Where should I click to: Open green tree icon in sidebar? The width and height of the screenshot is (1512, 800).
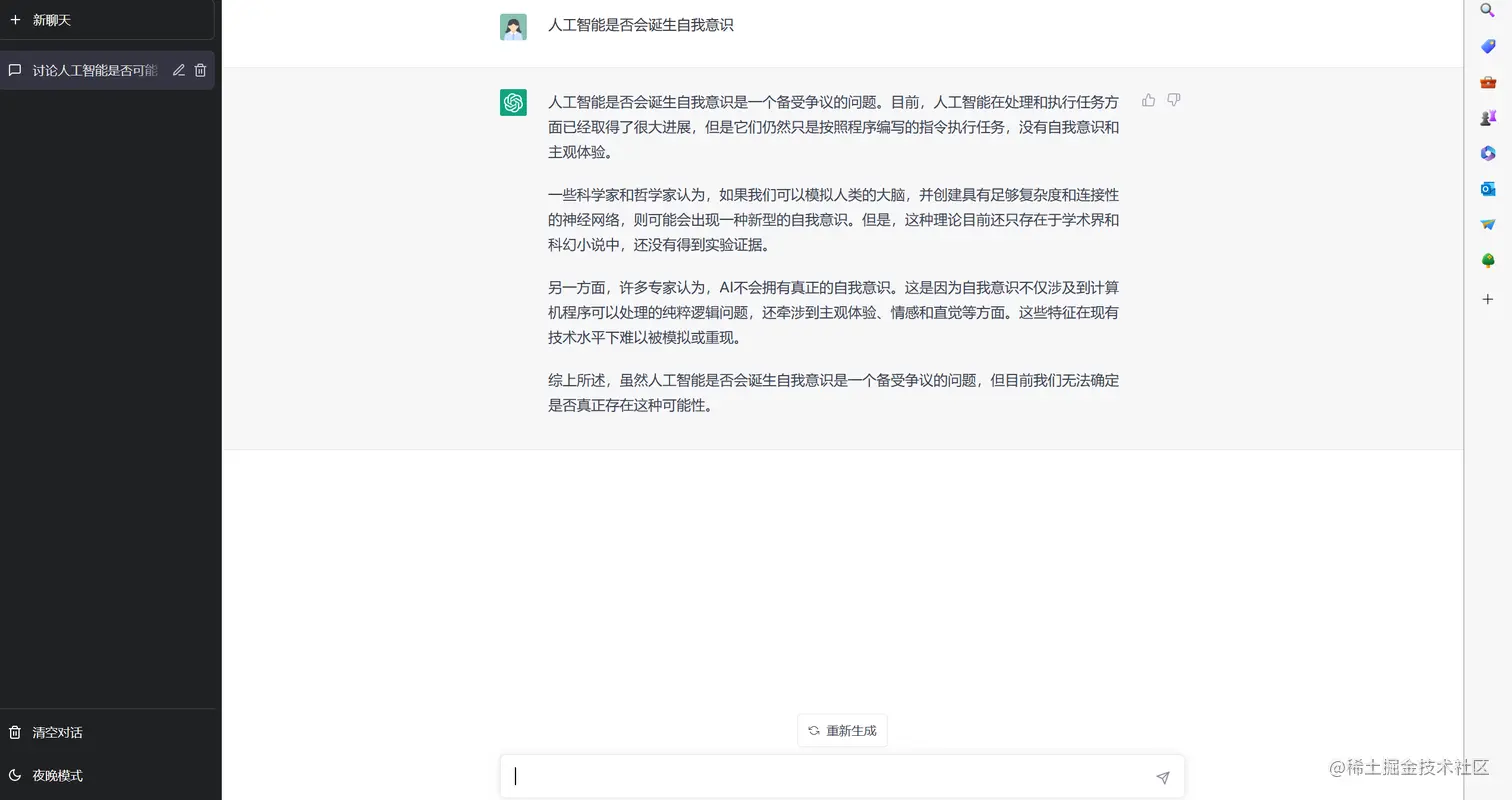tap(1488, 261)
